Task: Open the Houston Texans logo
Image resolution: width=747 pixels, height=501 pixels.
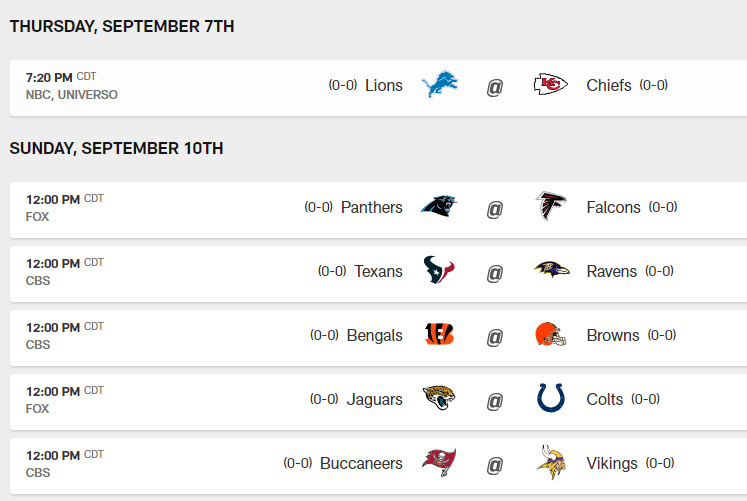Action: tap(439, 271)
